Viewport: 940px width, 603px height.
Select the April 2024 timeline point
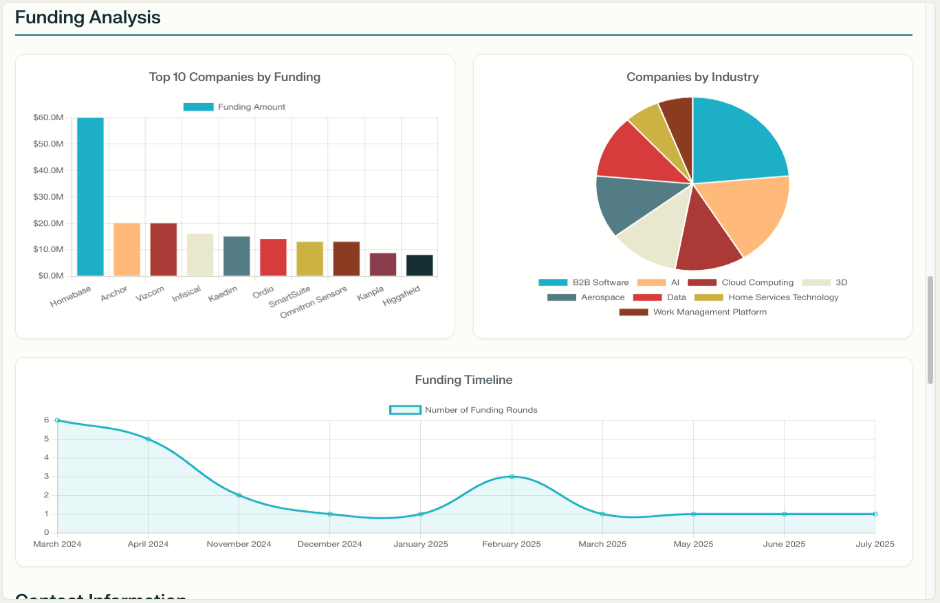coord(148,439)
